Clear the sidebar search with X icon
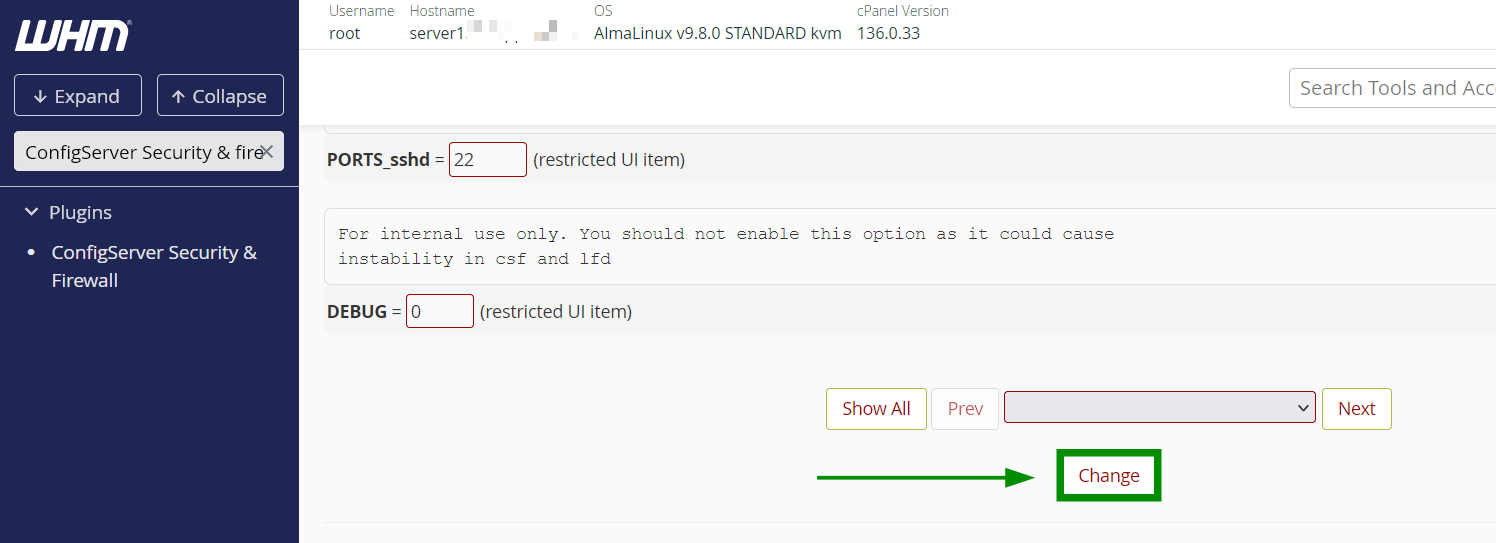Screen dimensions: 1496x543 (x=267, y=152)
